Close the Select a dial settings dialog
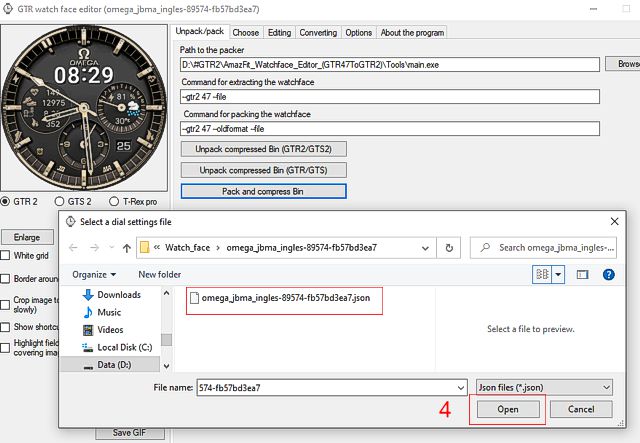640x443 pixels. click(614, 221)
